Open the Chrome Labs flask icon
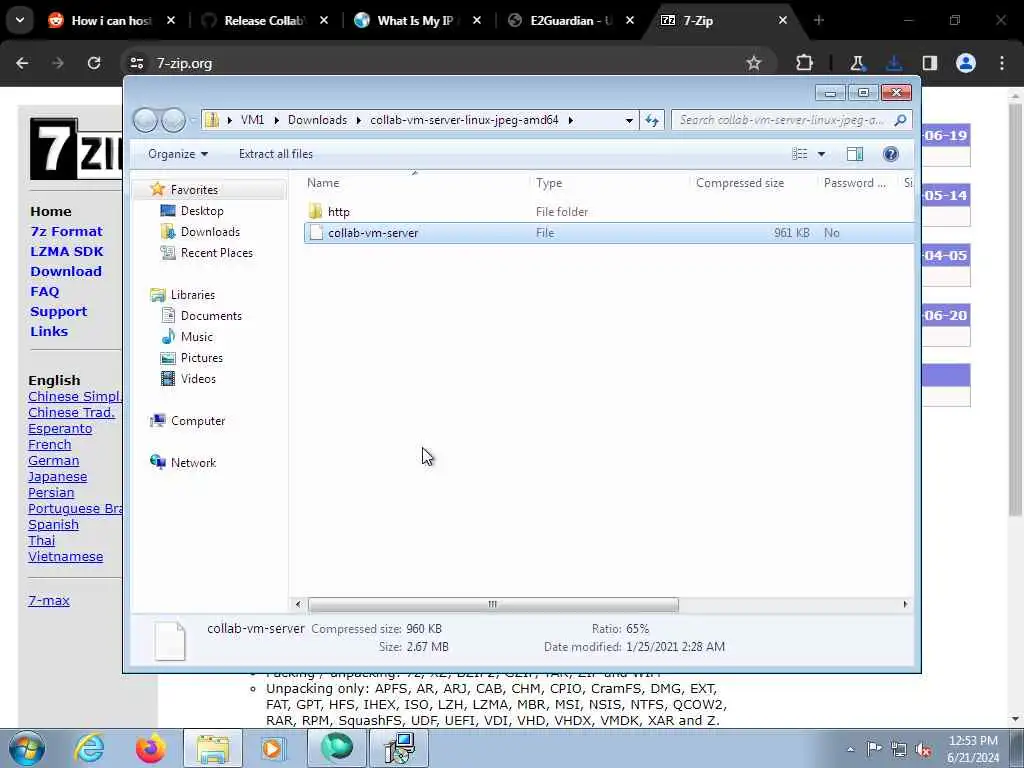Image resolution: width=1024 pixels, height=768 pixels. pyautogui.click(x=857, y=63)
